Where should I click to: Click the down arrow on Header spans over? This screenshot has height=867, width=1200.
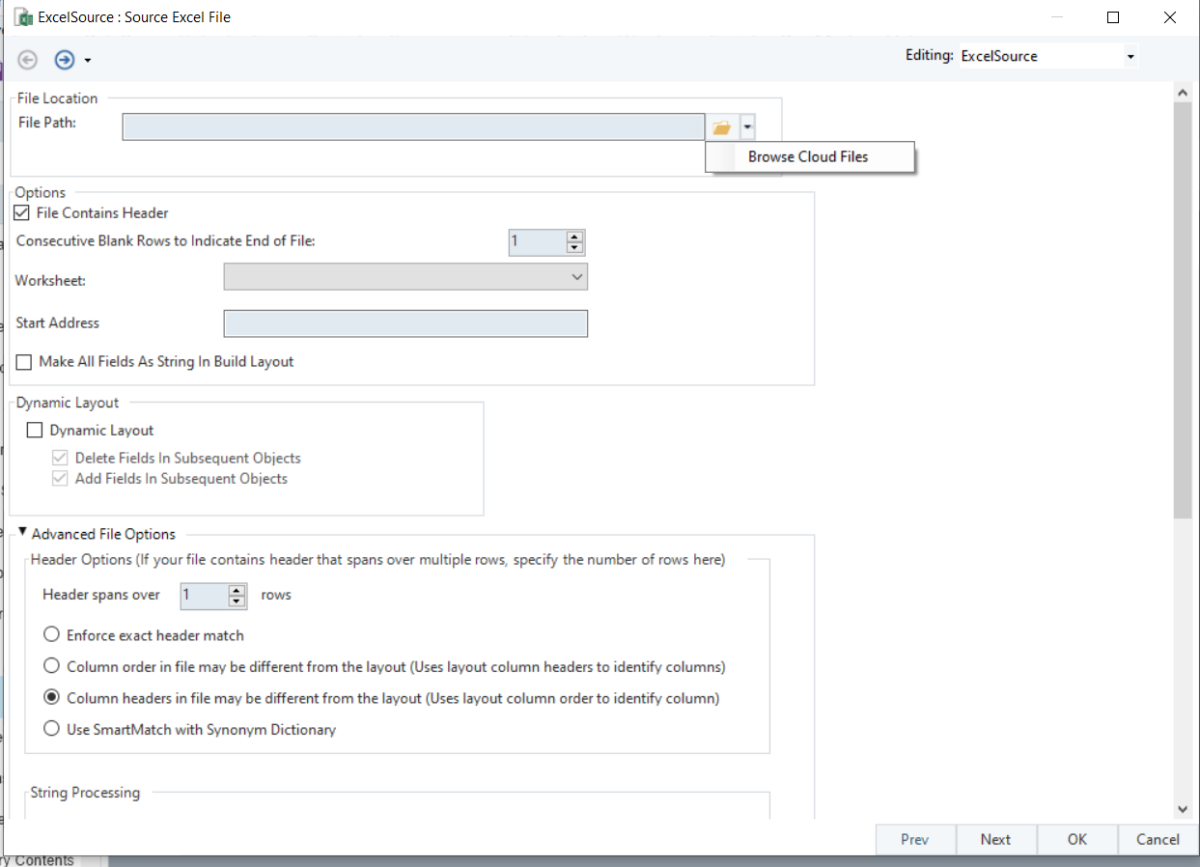[237, 600]
